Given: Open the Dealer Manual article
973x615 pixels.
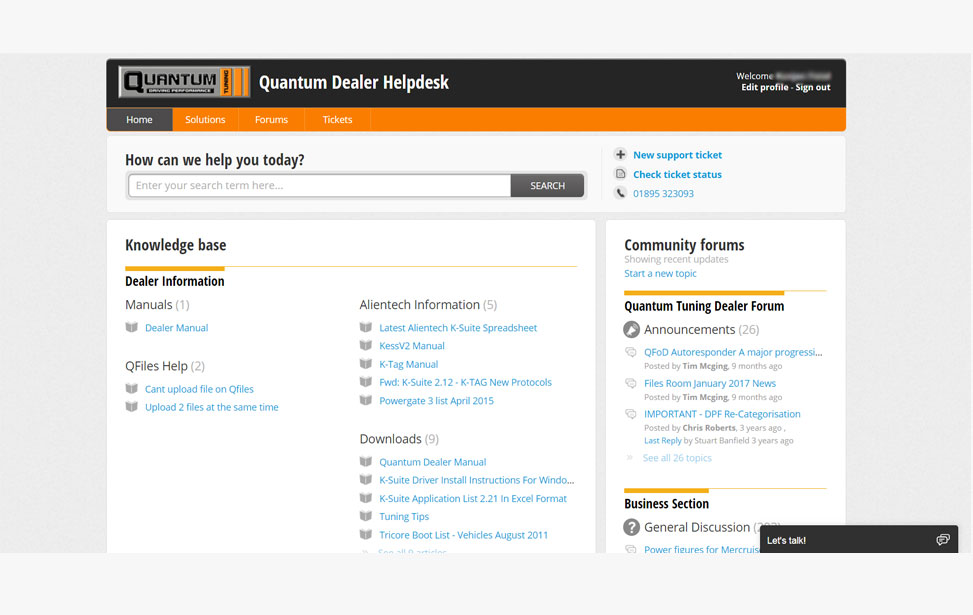Looking at the screenshot, I should click(176, 328).
